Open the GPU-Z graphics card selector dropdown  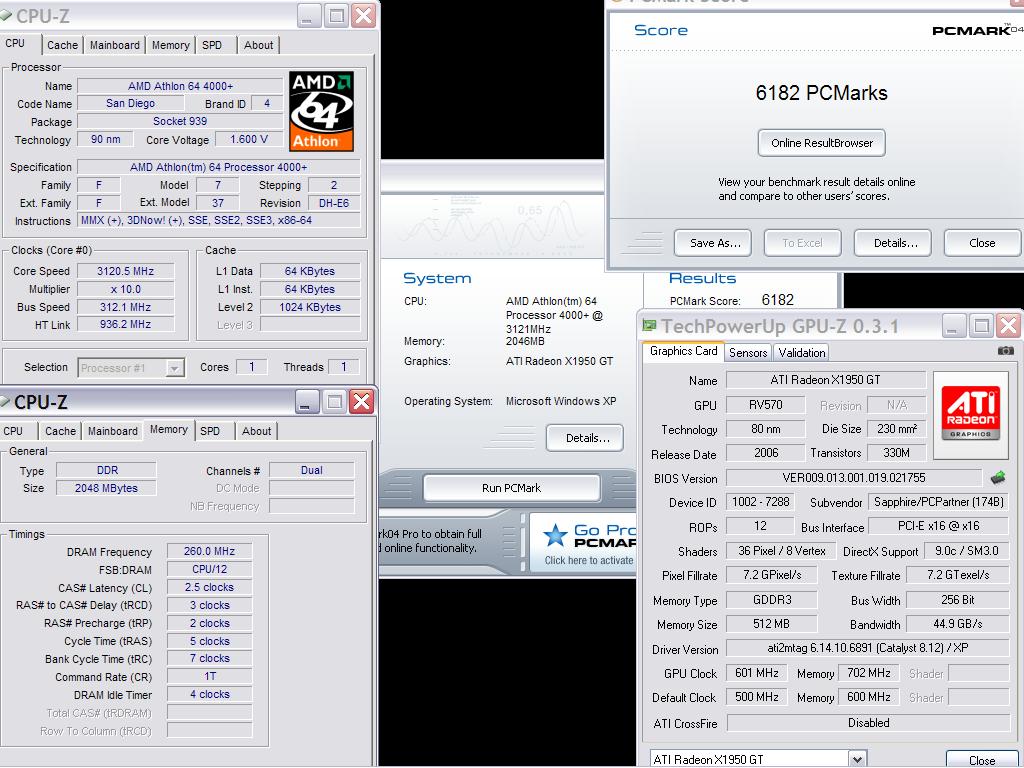point(857,759)
